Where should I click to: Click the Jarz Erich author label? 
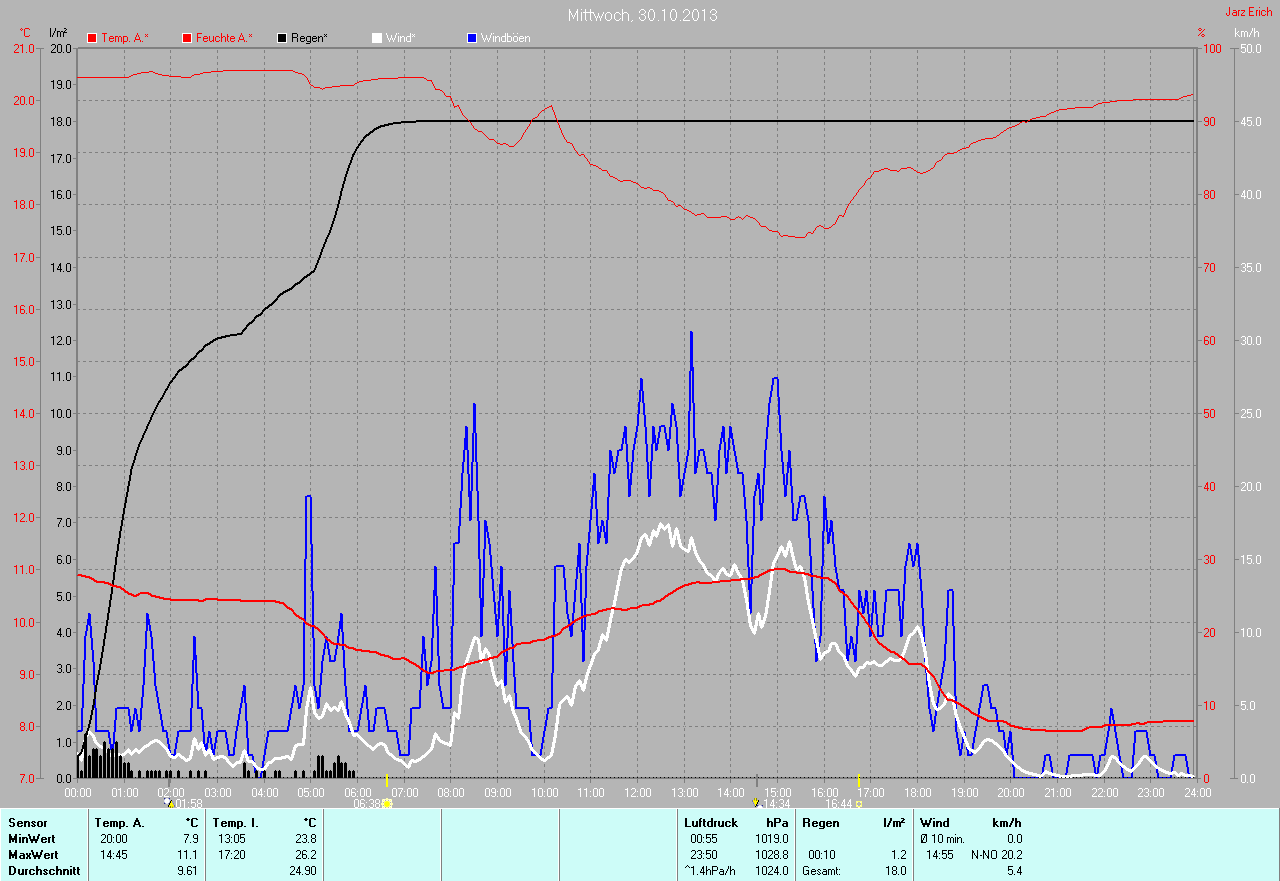1249,12
